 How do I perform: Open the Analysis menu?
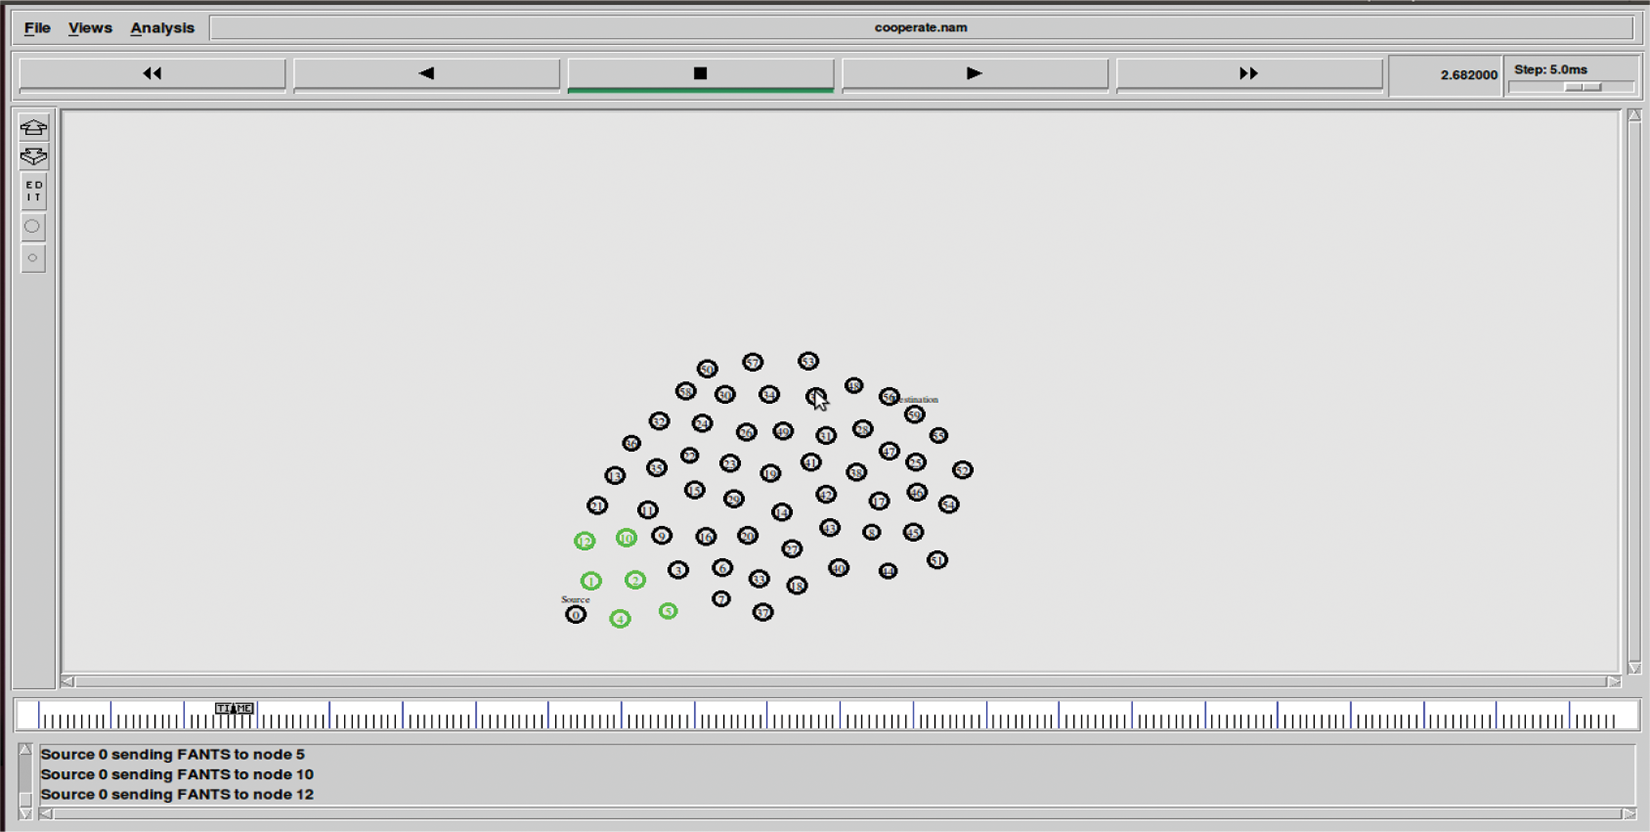click(x=162, y=28)
